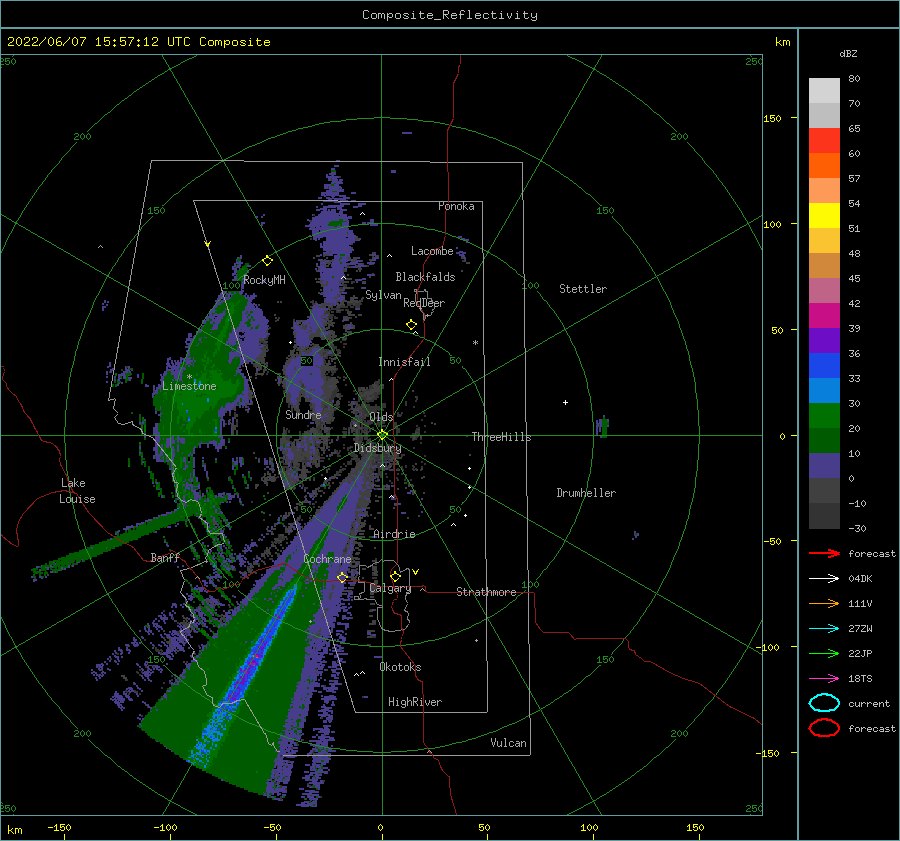This screenshot has height=841, width=900.
Task: Click the isolated echo east of ThreeHills
Action: point(602,426)
